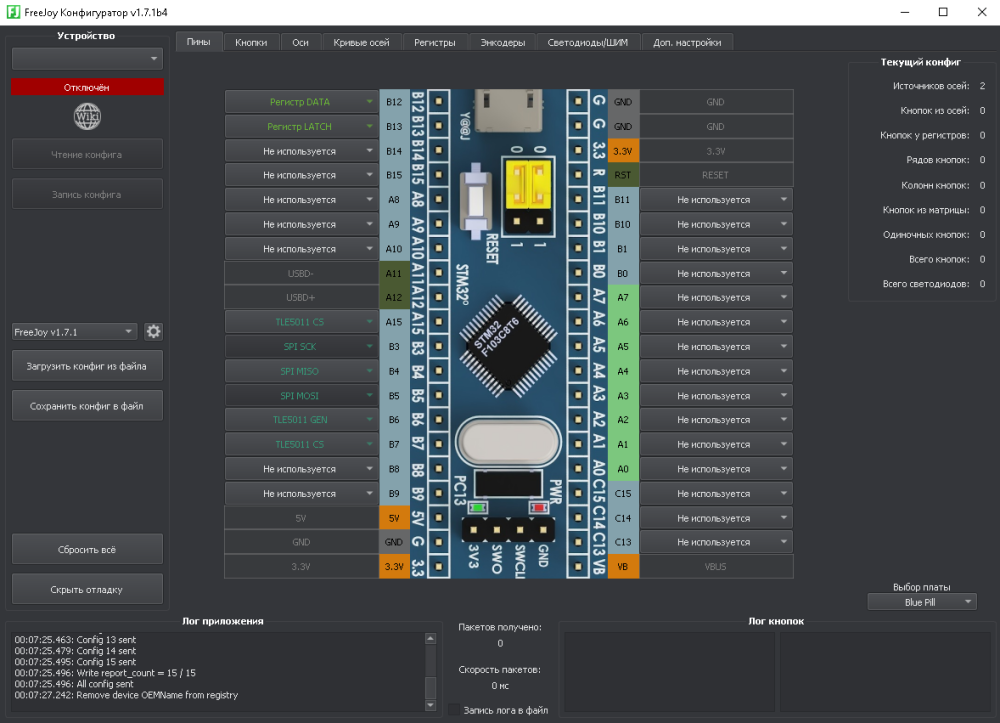This screenshot has height=723, width=1000.
Task: Click the settings gear next to FreeJoy v1.7.1
Action: click(154, 332)
